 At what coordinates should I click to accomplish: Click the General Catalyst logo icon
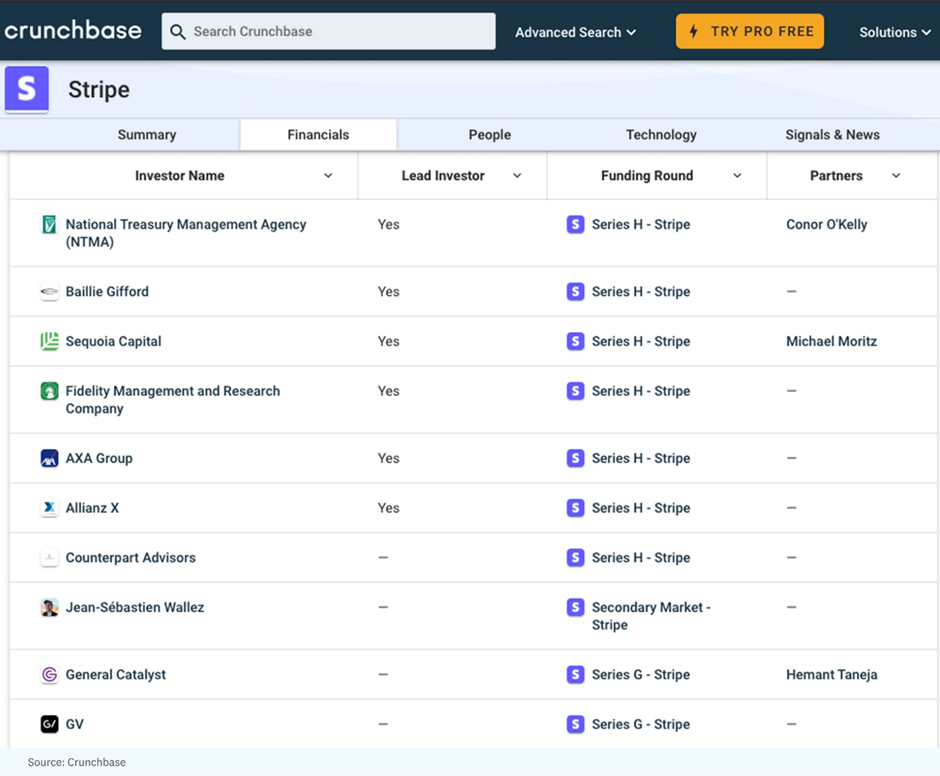(x=49, y=675)
